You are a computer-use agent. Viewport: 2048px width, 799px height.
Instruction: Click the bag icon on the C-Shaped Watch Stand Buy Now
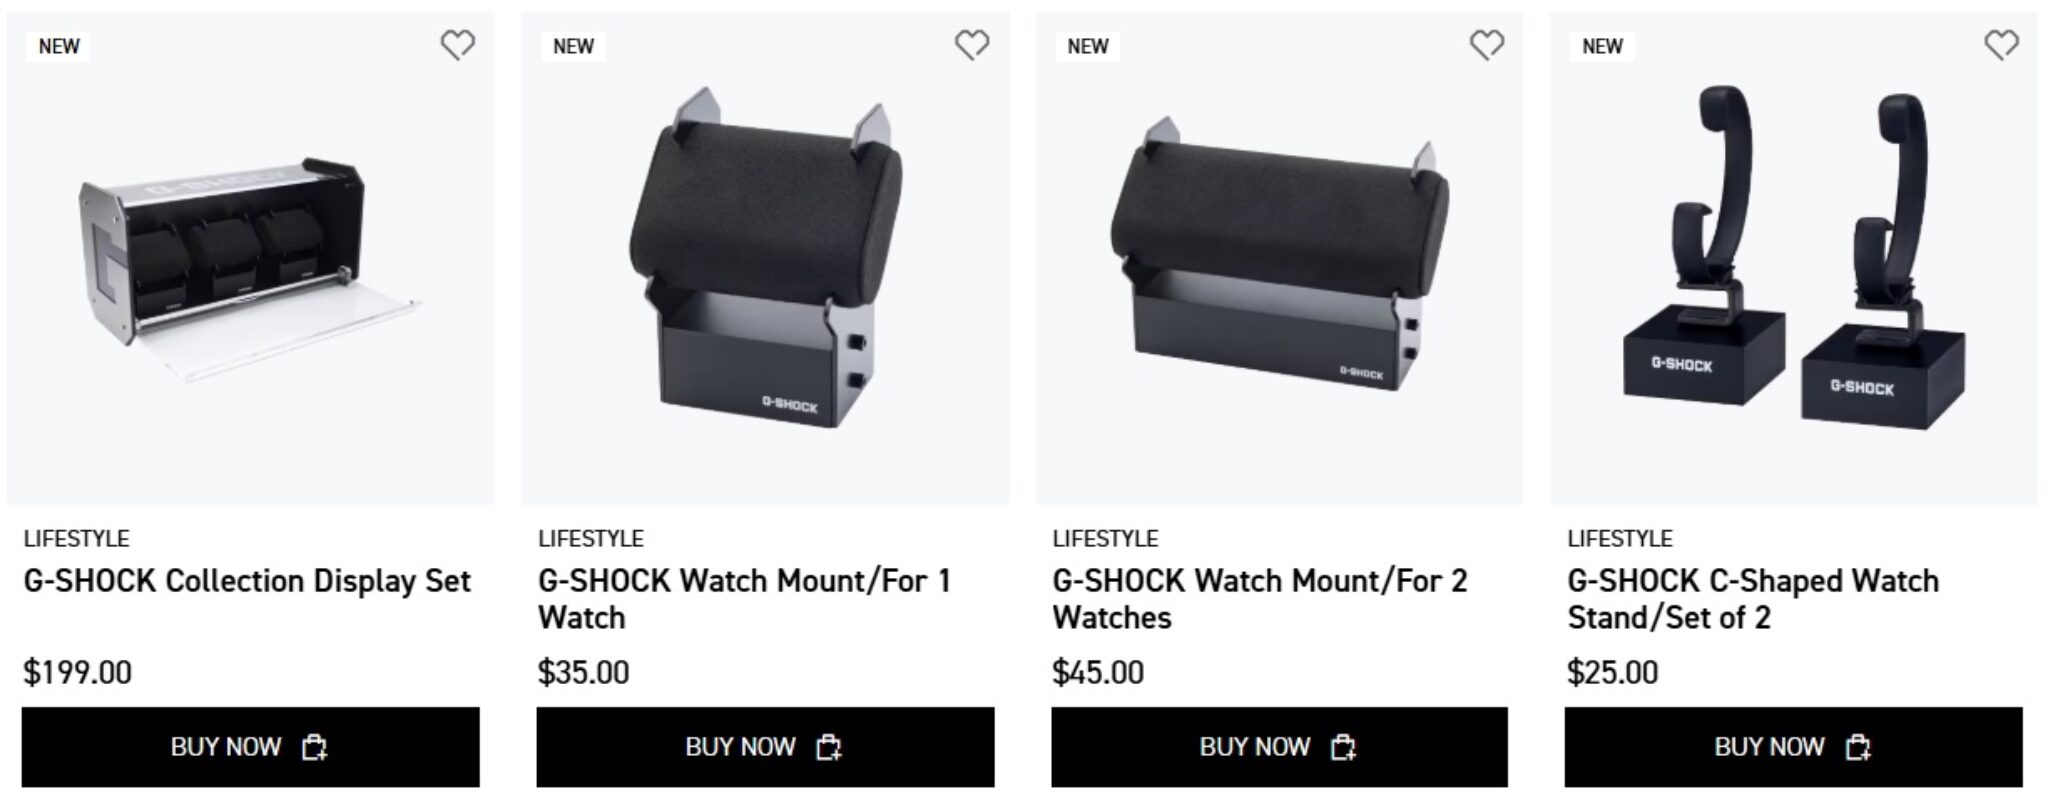point(1859,746)
